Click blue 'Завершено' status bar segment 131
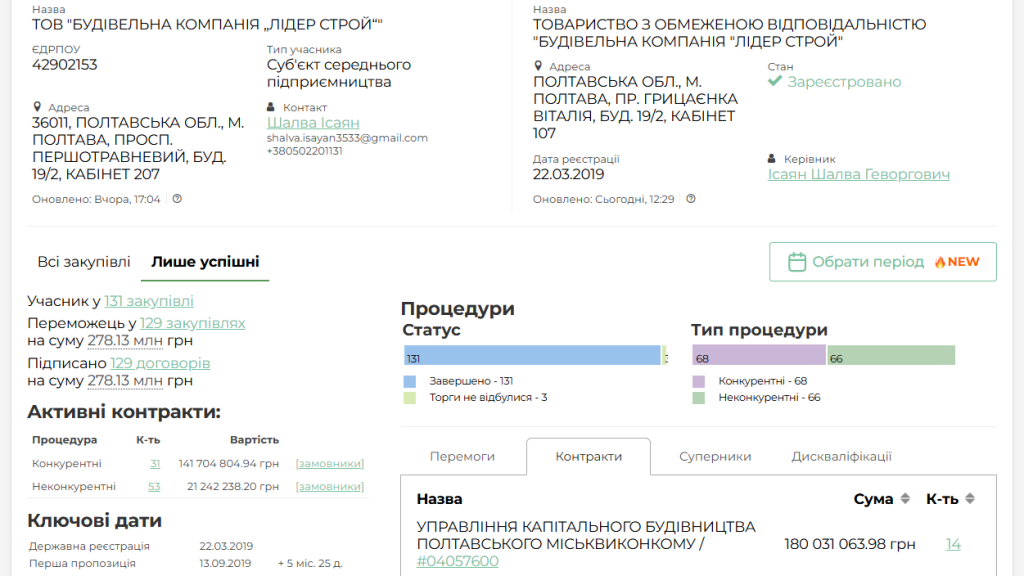The height and width of the screenshot is (576, 1024). [x=532, y=355]
